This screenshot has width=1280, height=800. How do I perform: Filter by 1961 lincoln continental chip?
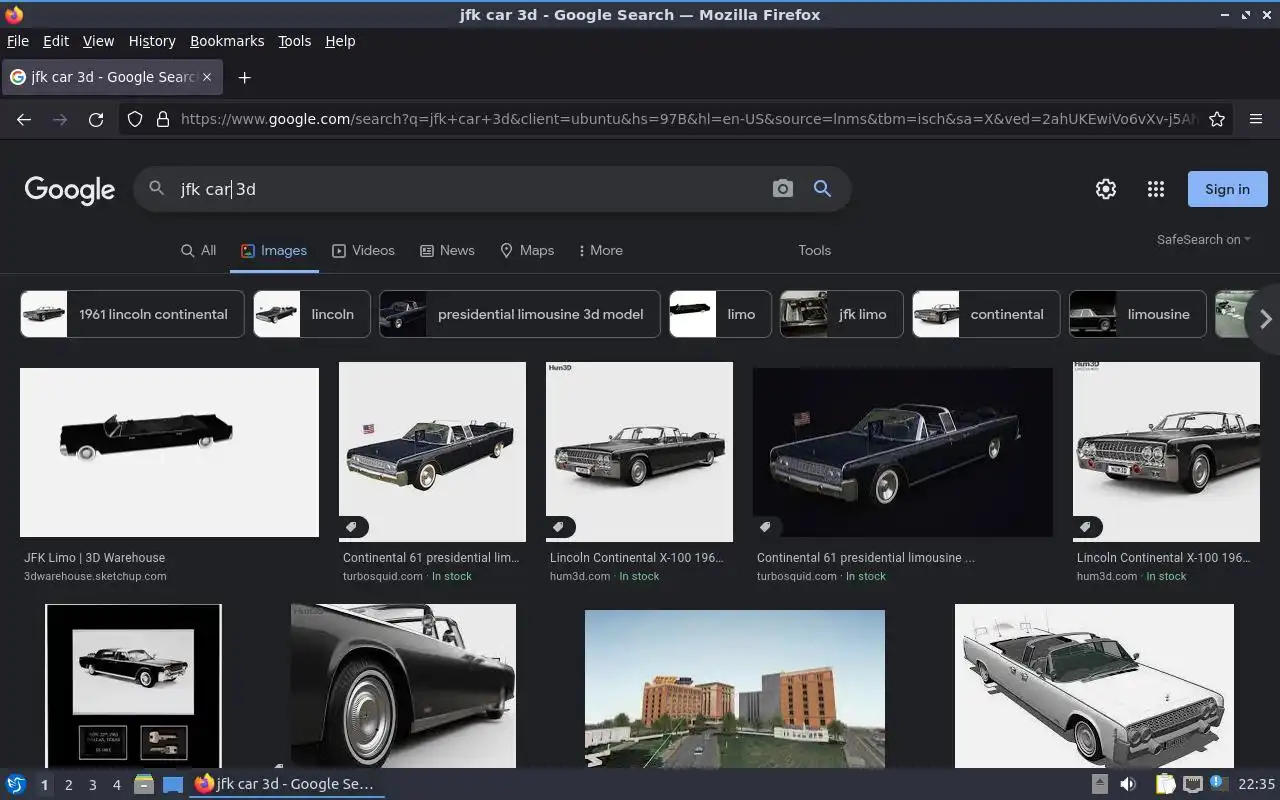(x=132, y=314)
